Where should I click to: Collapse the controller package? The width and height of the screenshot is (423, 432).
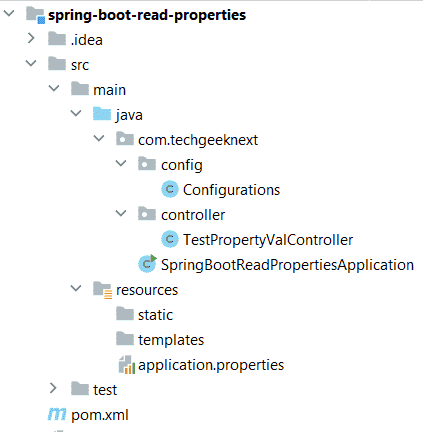click(121, 213)
